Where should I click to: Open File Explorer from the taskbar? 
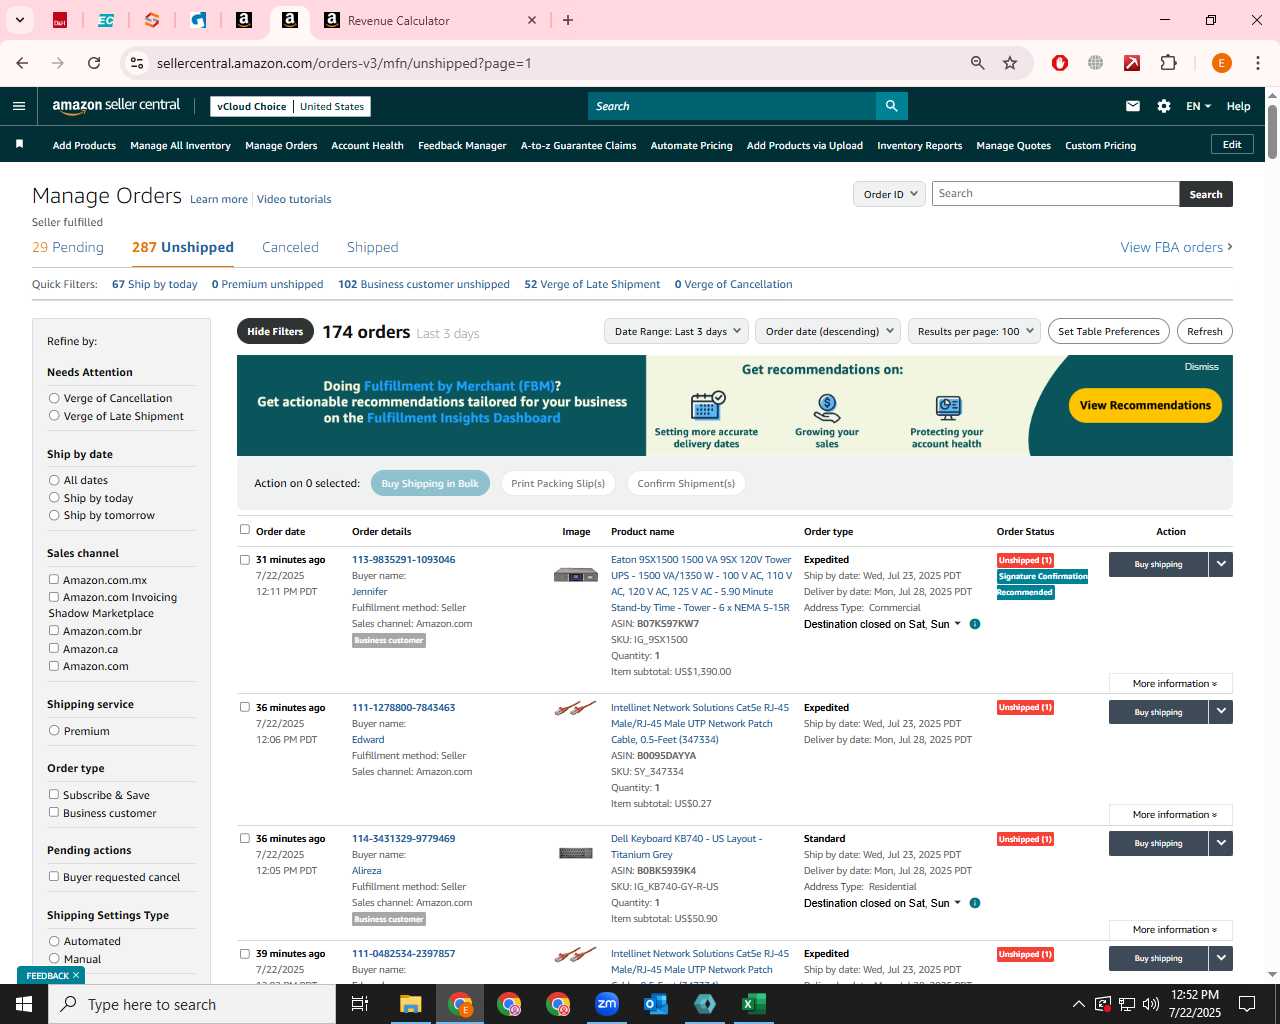coord(411,1004)
